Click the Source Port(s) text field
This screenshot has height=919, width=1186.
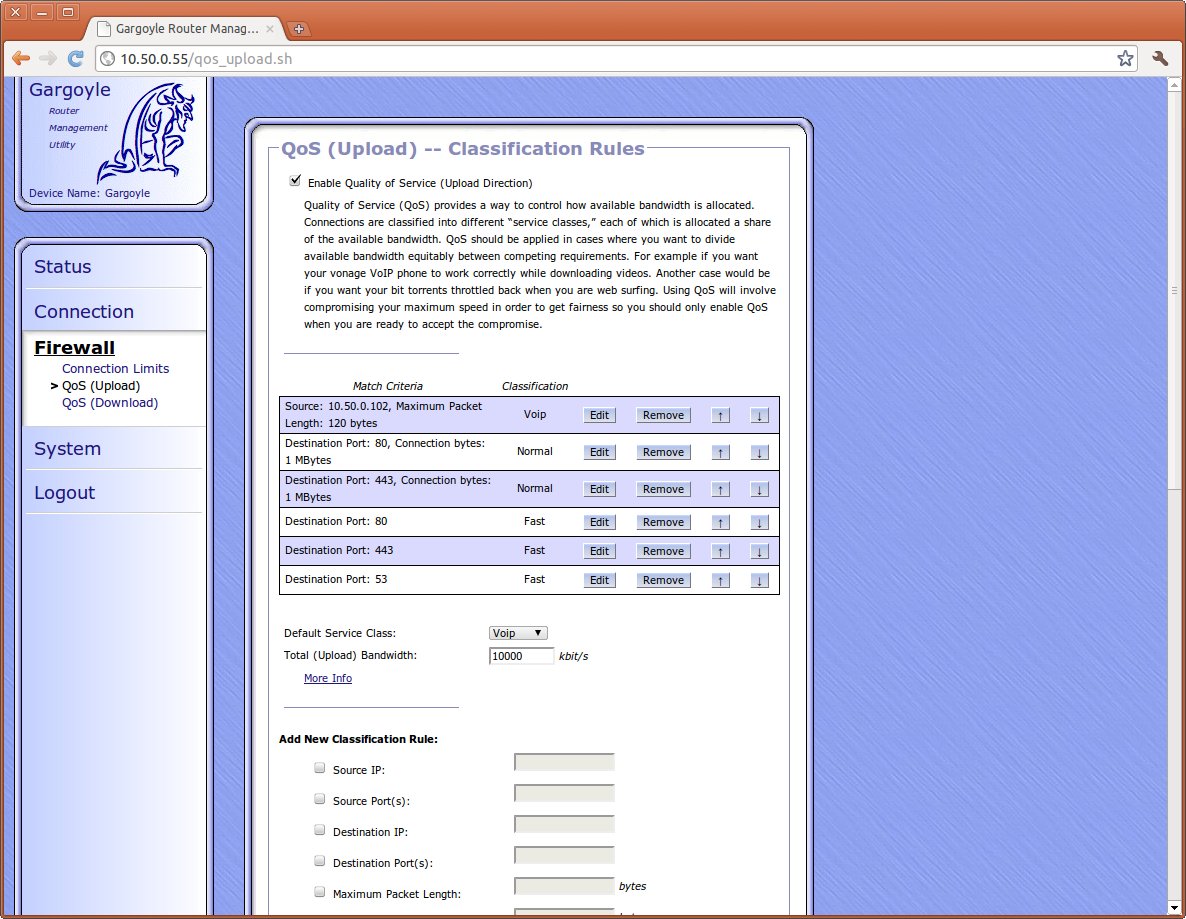point(564,793)
